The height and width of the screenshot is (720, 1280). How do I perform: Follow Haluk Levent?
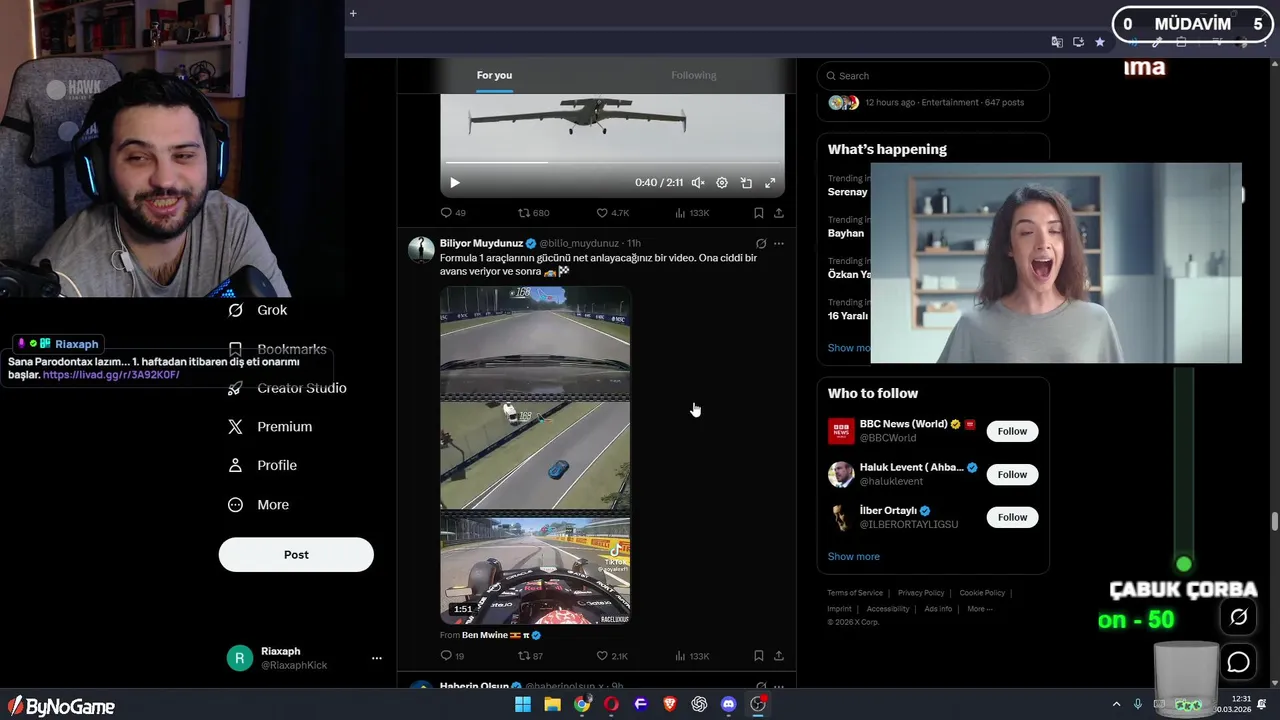pos(1012,475)
